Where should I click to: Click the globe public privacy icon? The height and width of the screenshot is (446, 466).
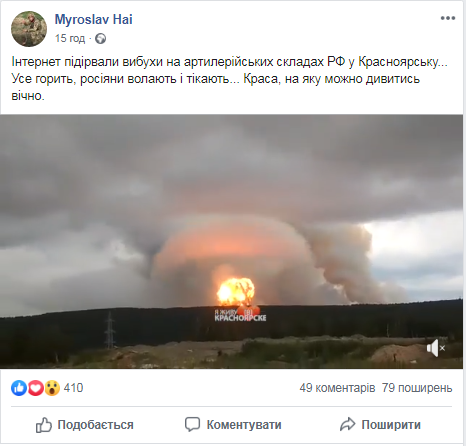coord(100,39)
